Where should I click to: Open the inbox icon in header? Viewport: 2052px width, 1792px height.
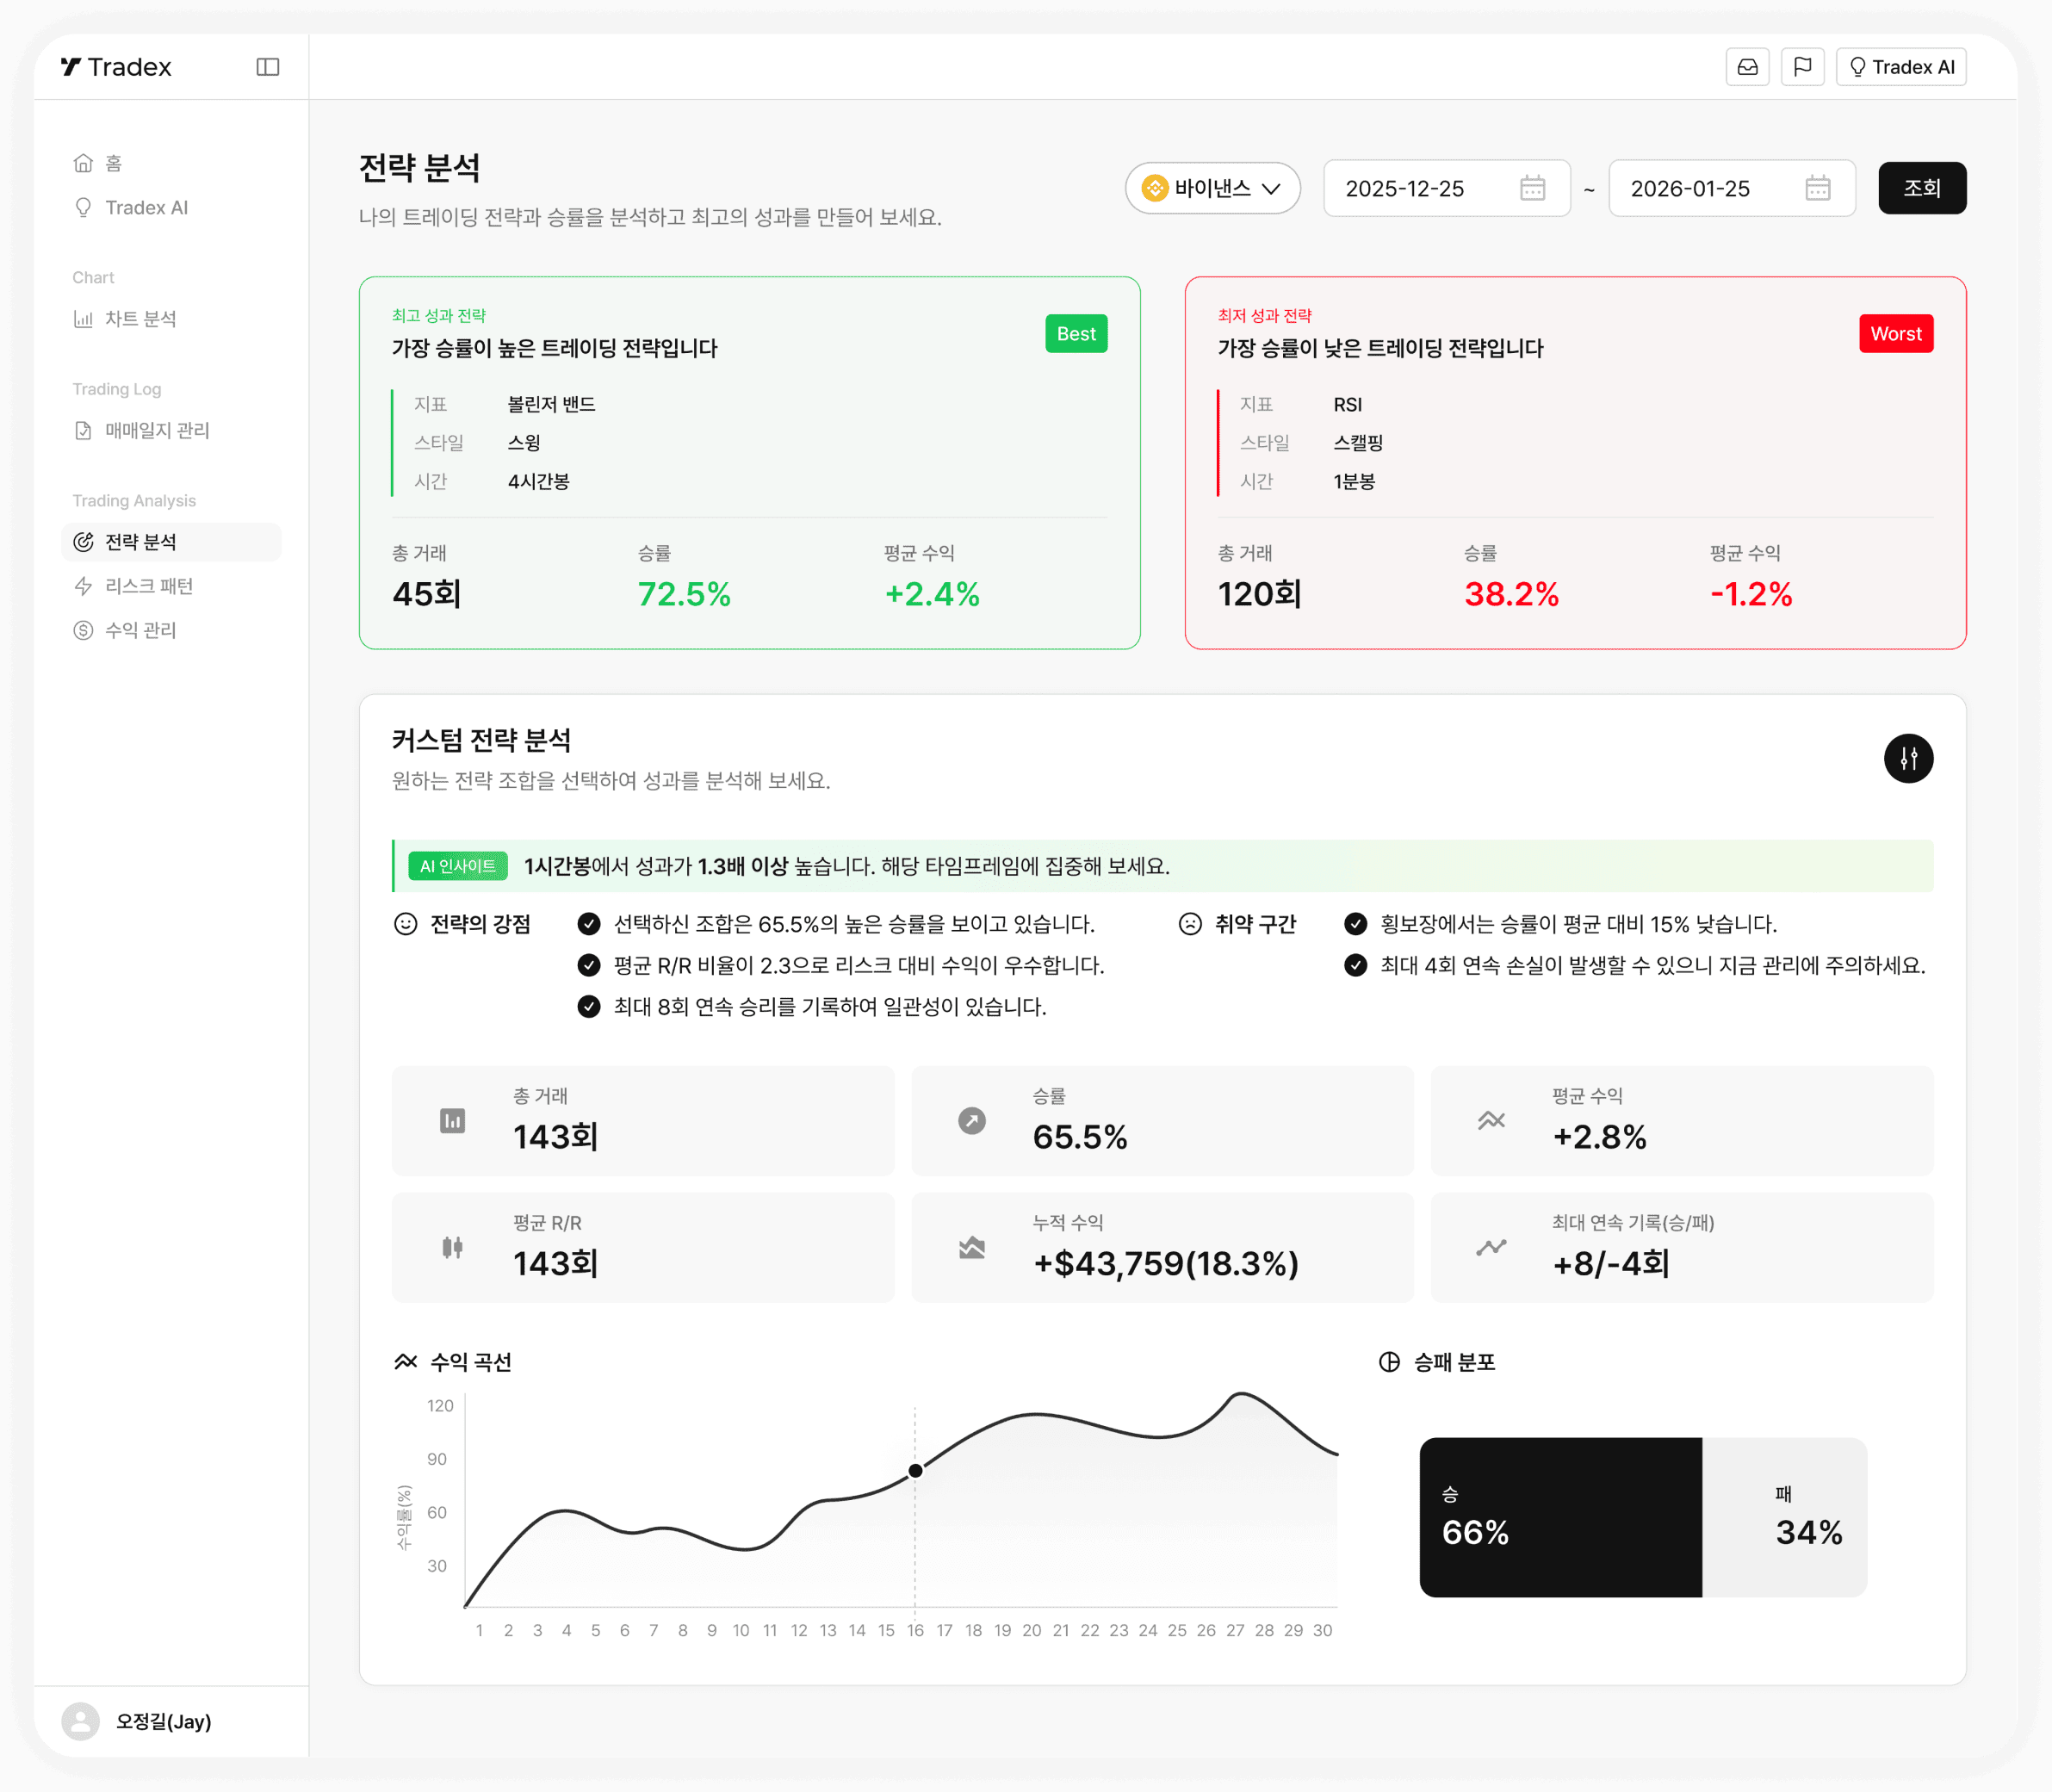1747,67
